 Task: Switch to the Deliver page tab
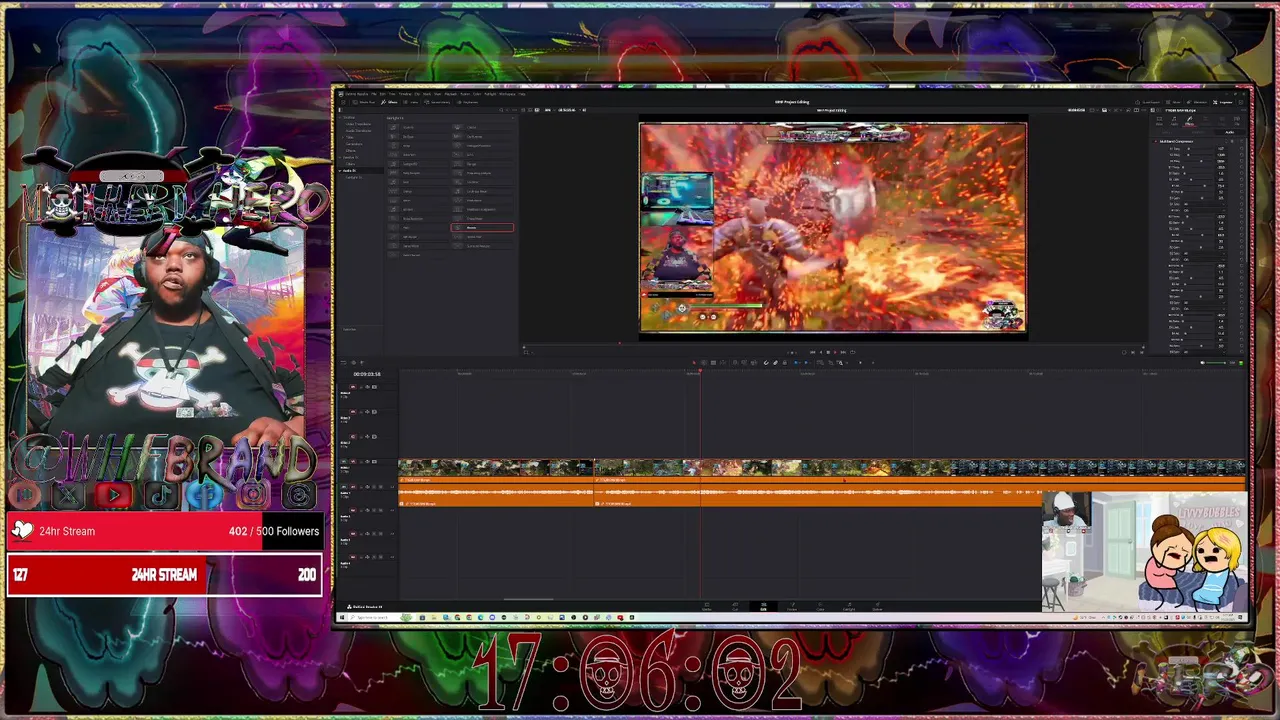(878, 607)
